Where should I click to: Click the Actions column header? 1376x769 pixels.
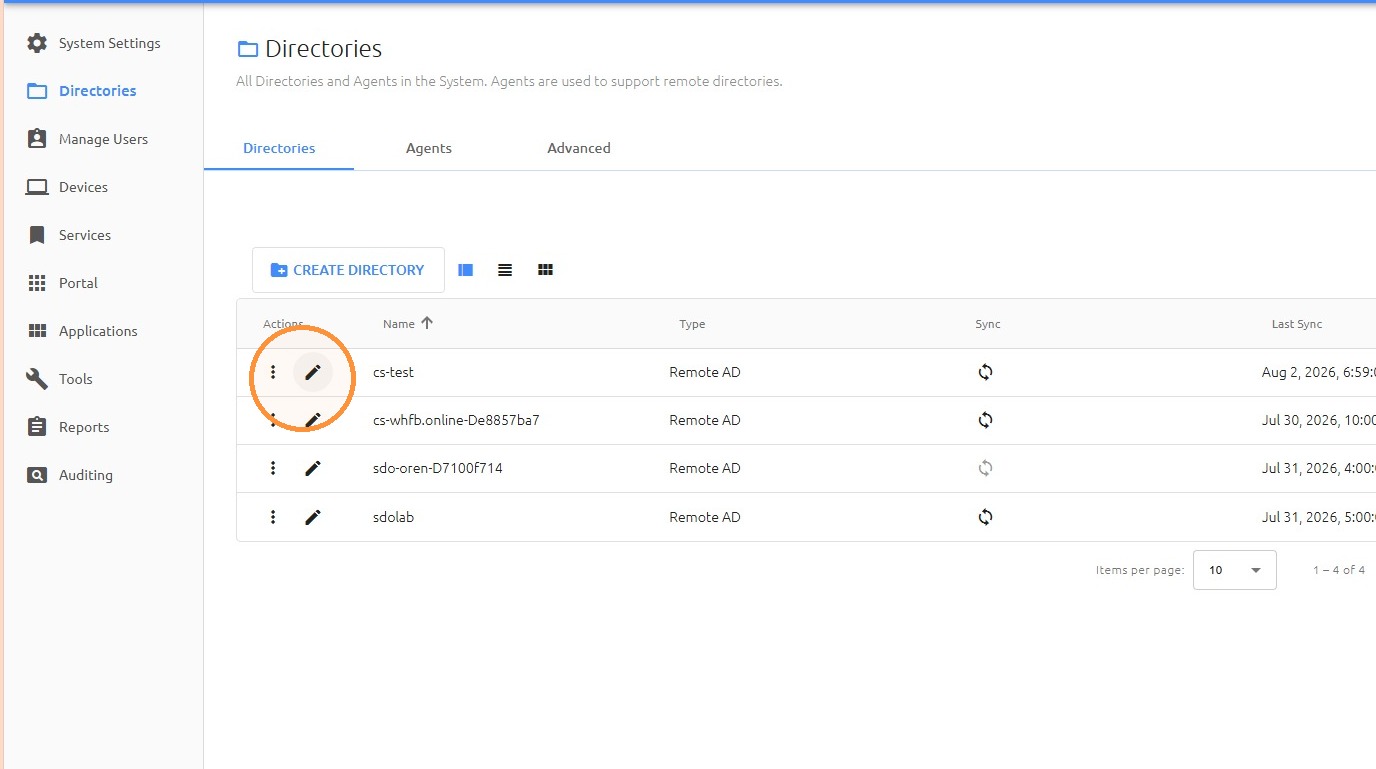pos(283,324)
